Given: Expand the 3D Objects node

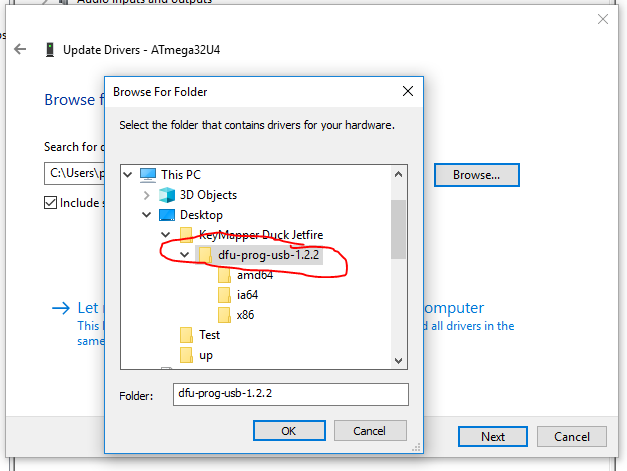Looking at the screenshot, I should [147, 195].
